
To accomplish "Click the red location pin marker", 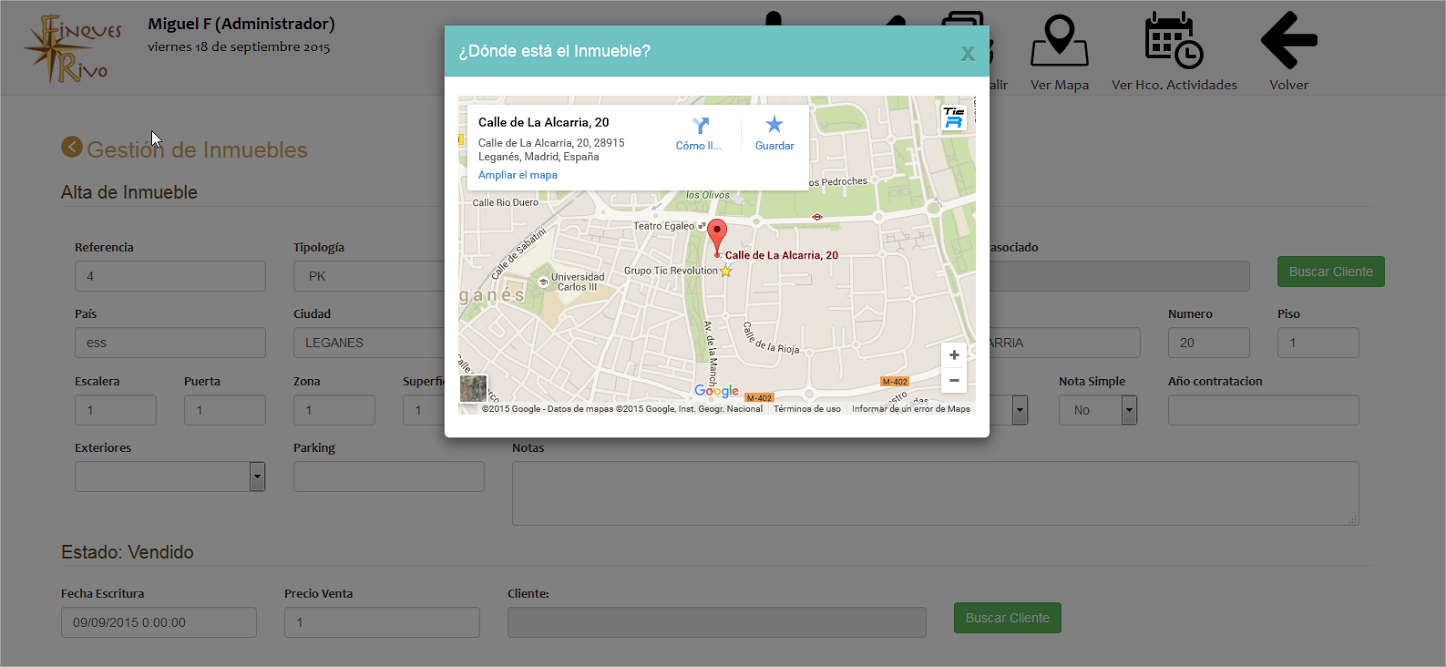I will (x=717, y=236).
